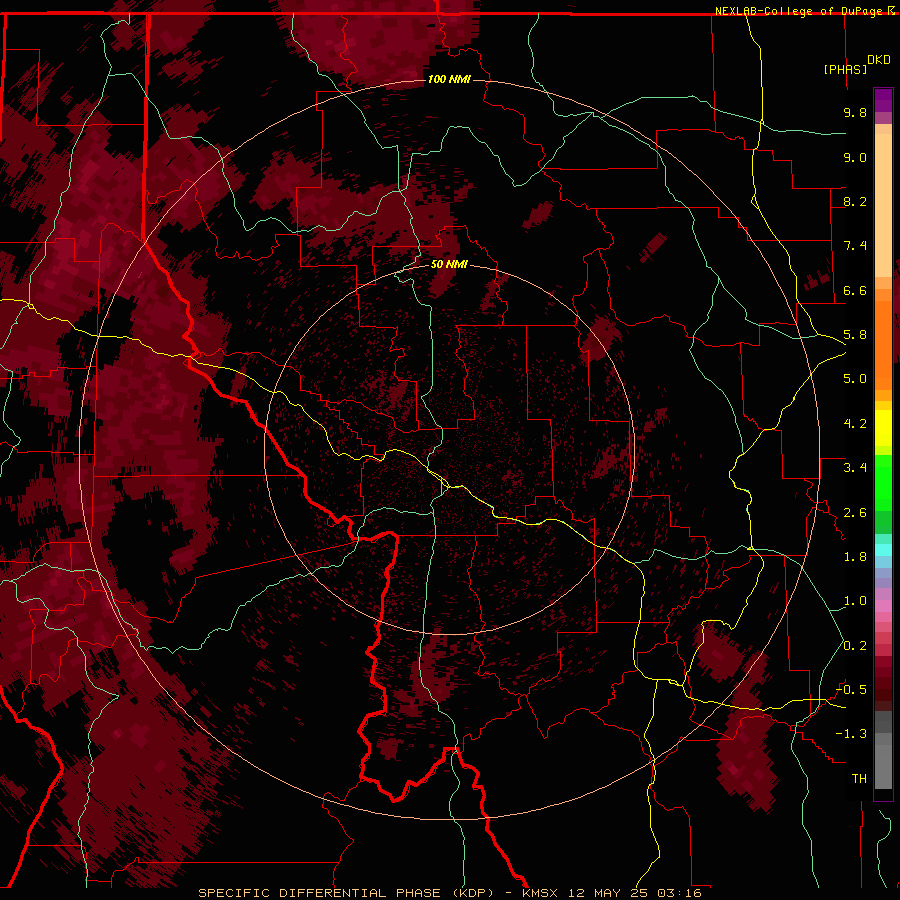Click the [PHAS] units label
Image resolution: width=900 pixels, height=900 pixels.
845,69
